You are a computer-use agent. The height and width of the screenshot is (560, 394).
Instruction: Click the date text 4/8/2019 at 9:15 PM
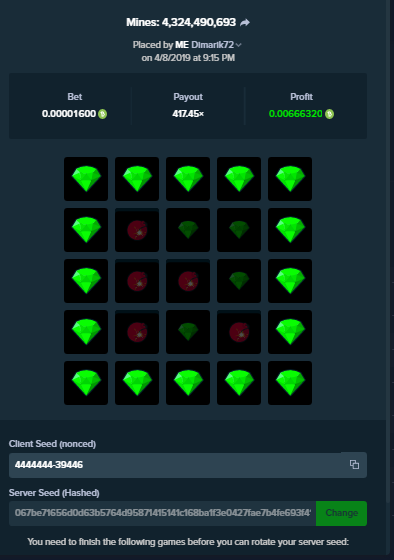coord(194,58)
